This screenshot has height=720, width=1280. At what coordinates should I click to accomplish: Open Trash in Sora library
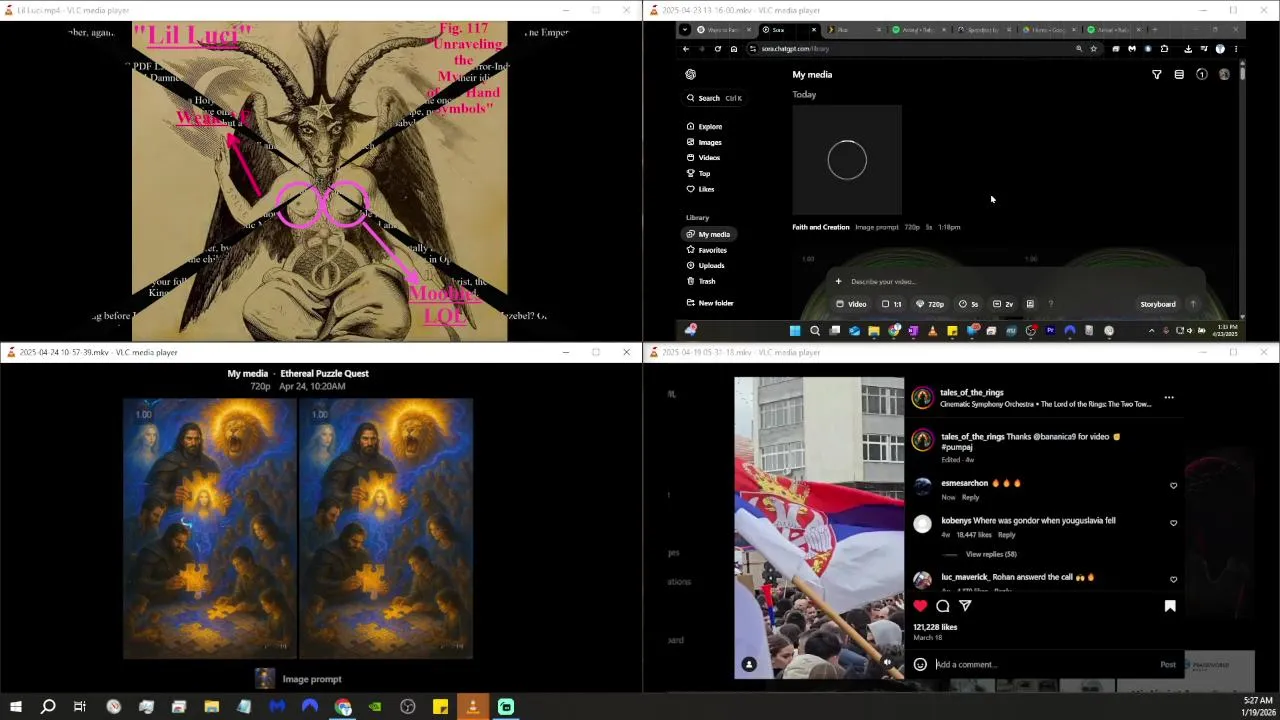701,281
